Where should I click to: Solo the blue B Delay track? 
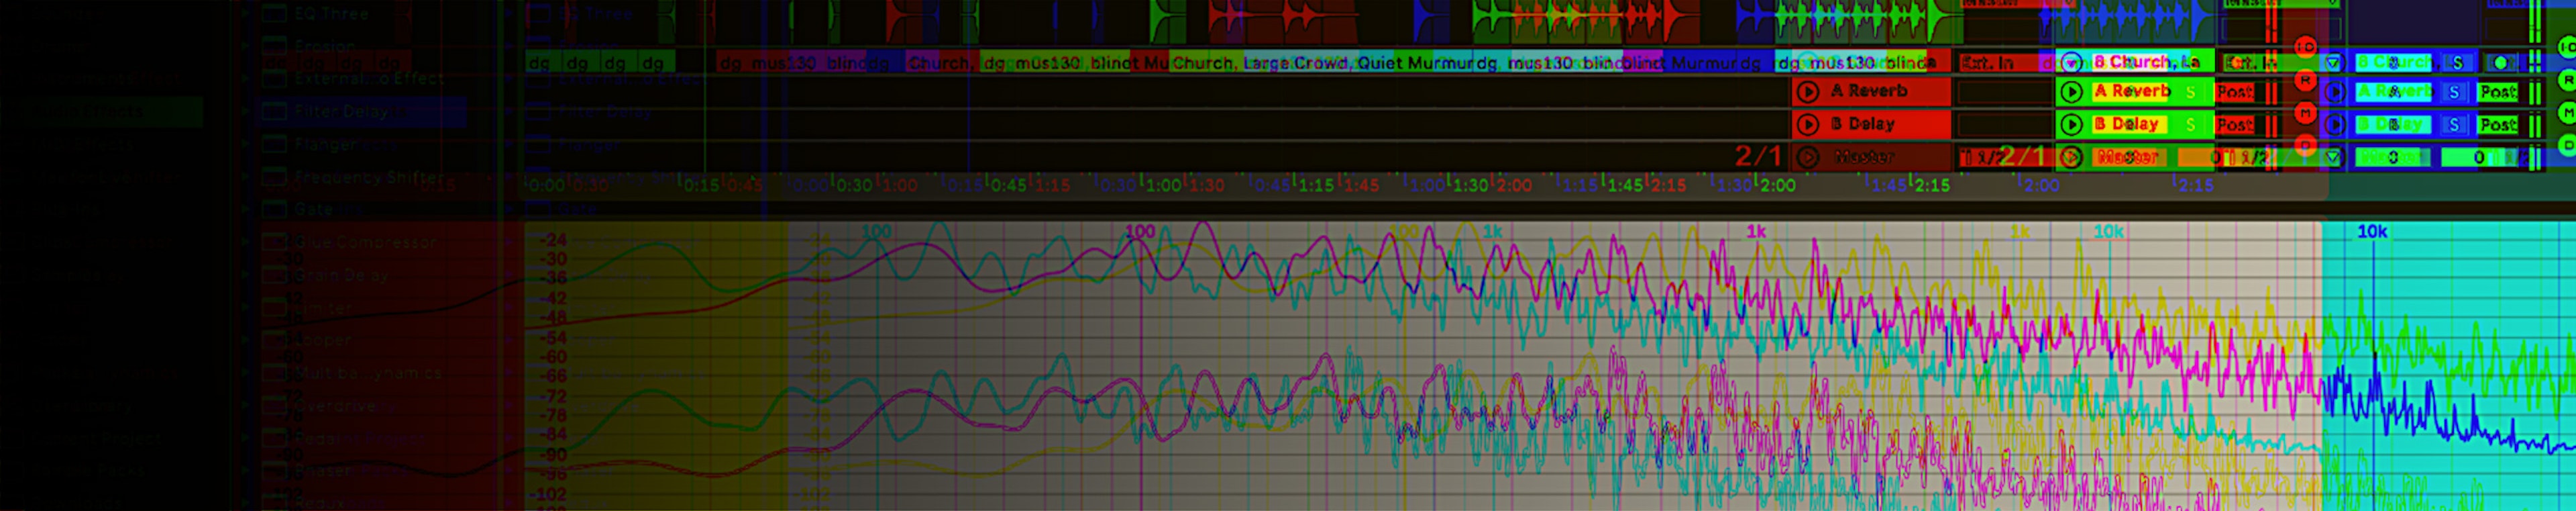[2454, 125]
